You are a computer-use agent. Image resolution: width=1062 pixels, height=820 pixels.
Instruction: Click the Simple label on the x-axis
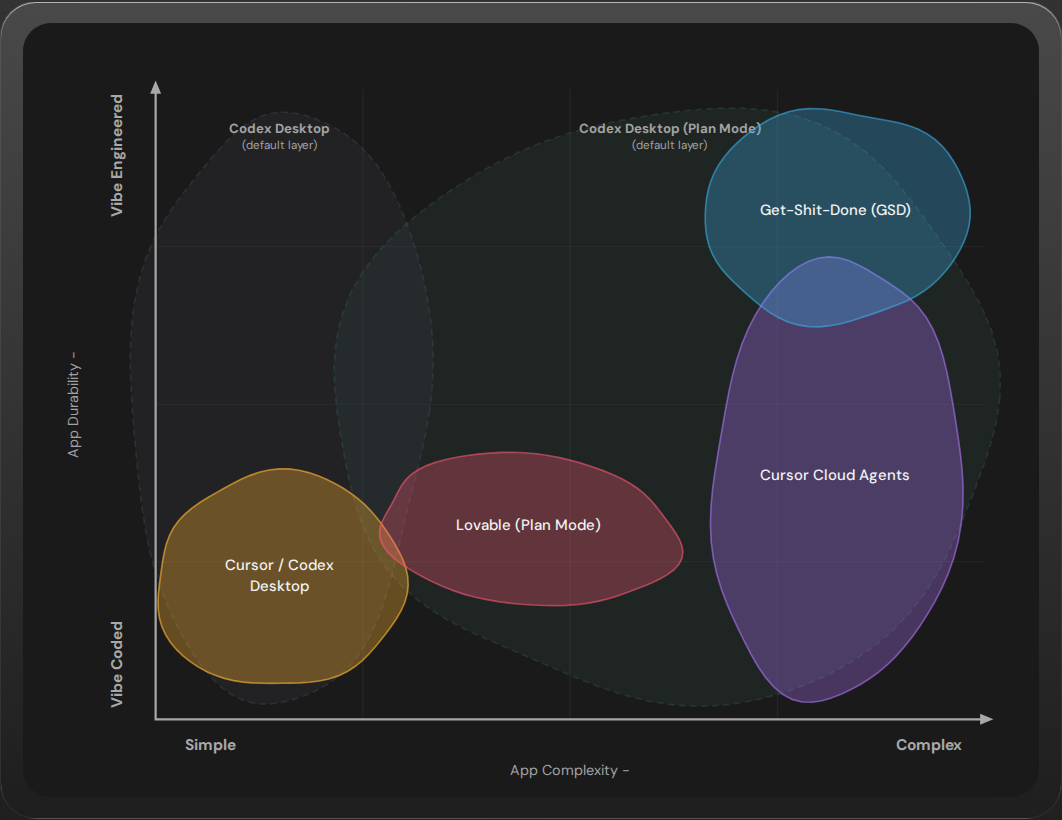tap(210, 744)
